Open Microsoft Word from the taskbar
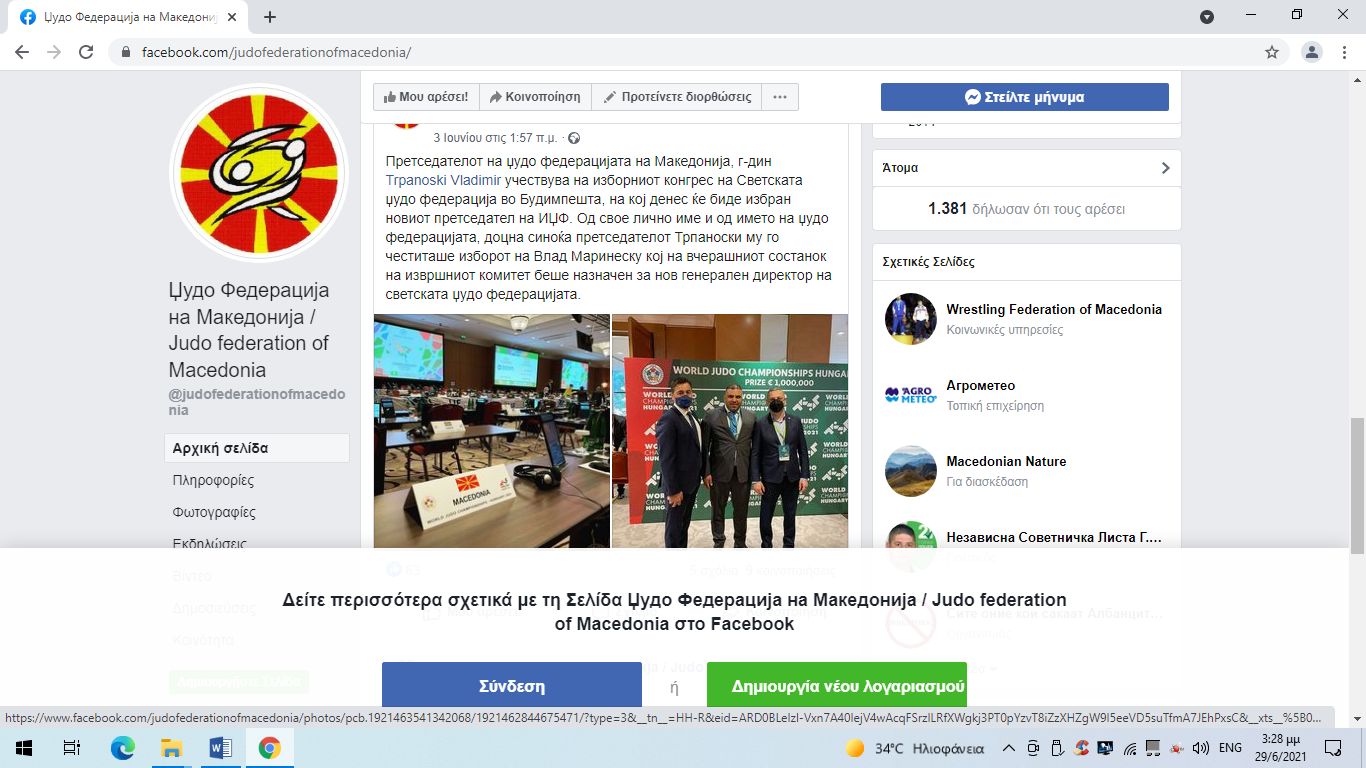Image resolution: width=1366 pixels, height=768 pixels. coord(220,748)
